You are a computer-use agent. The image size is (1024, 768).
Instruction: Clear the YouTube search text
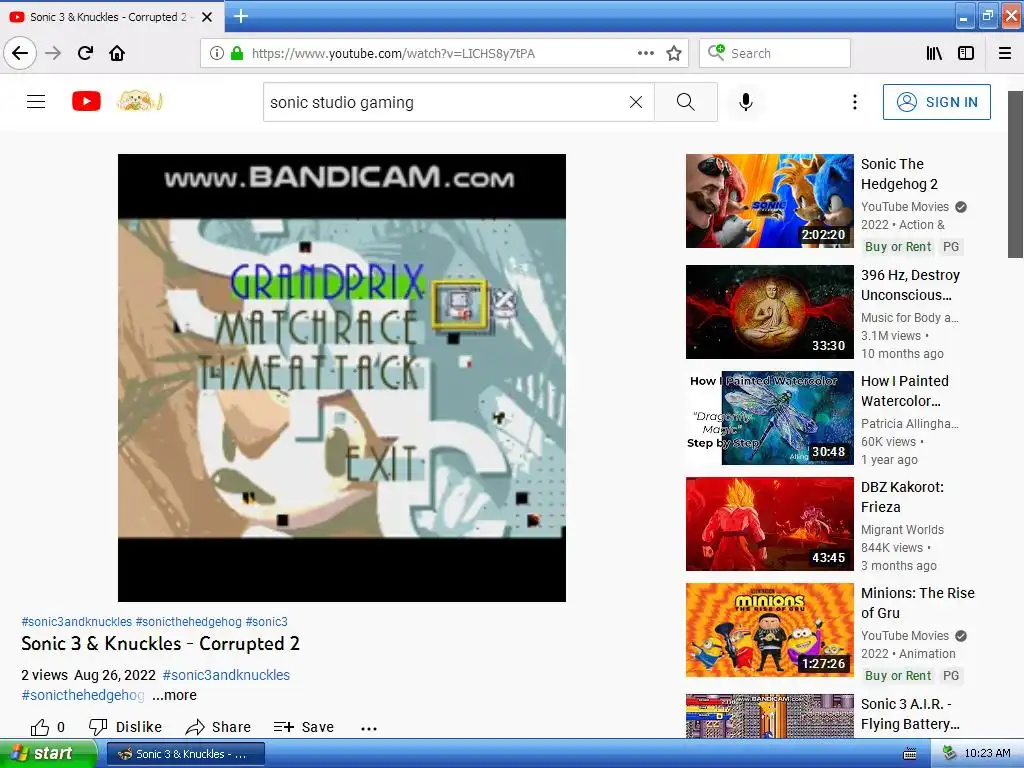point(635,102)
